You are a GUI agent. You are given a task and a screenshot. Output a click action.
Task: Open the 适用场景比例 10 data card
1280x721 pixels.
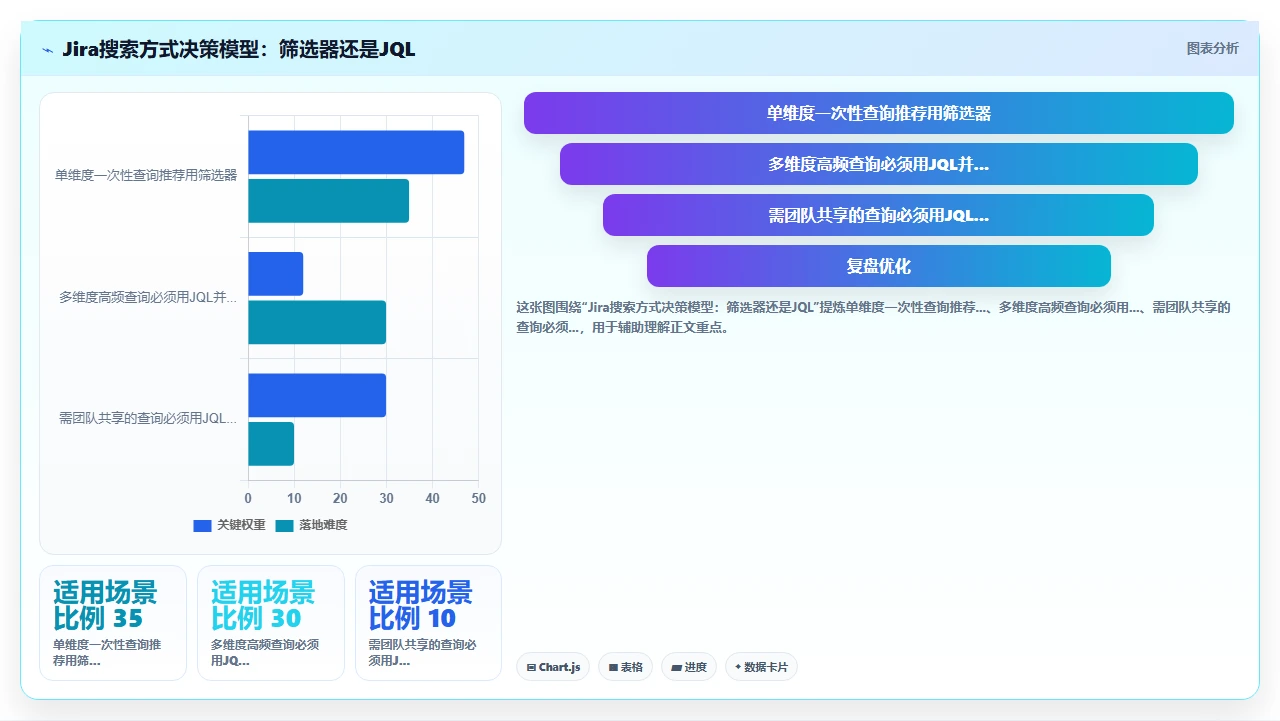click(x=428, y=623)
